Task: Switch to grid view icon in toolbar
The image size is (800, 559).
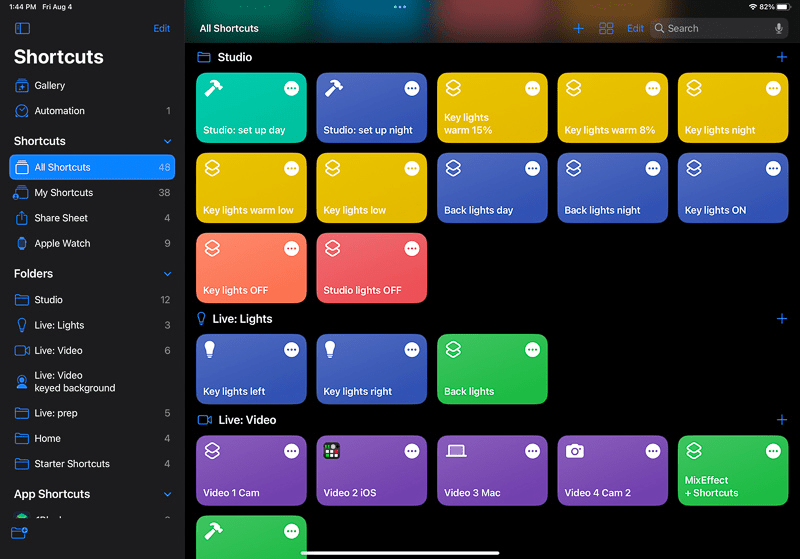Action: pyautogui.click(x=606, y=28)
